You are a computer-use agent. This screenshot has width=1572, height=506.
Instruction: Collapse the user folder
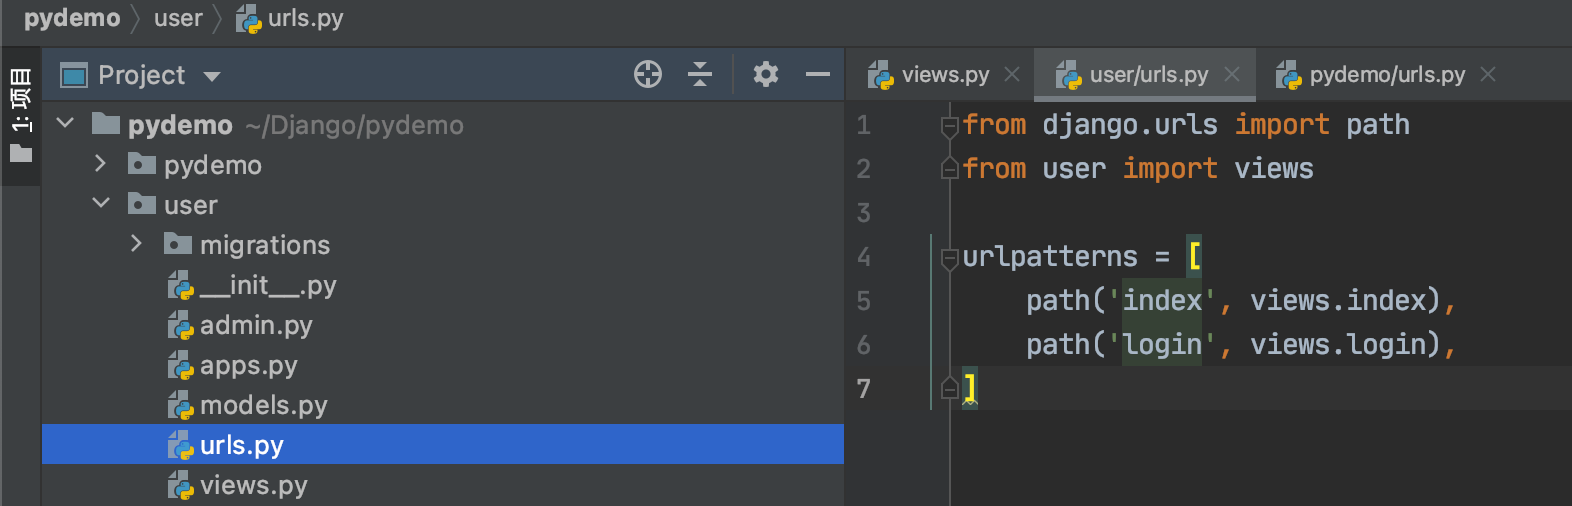[100, 203]
